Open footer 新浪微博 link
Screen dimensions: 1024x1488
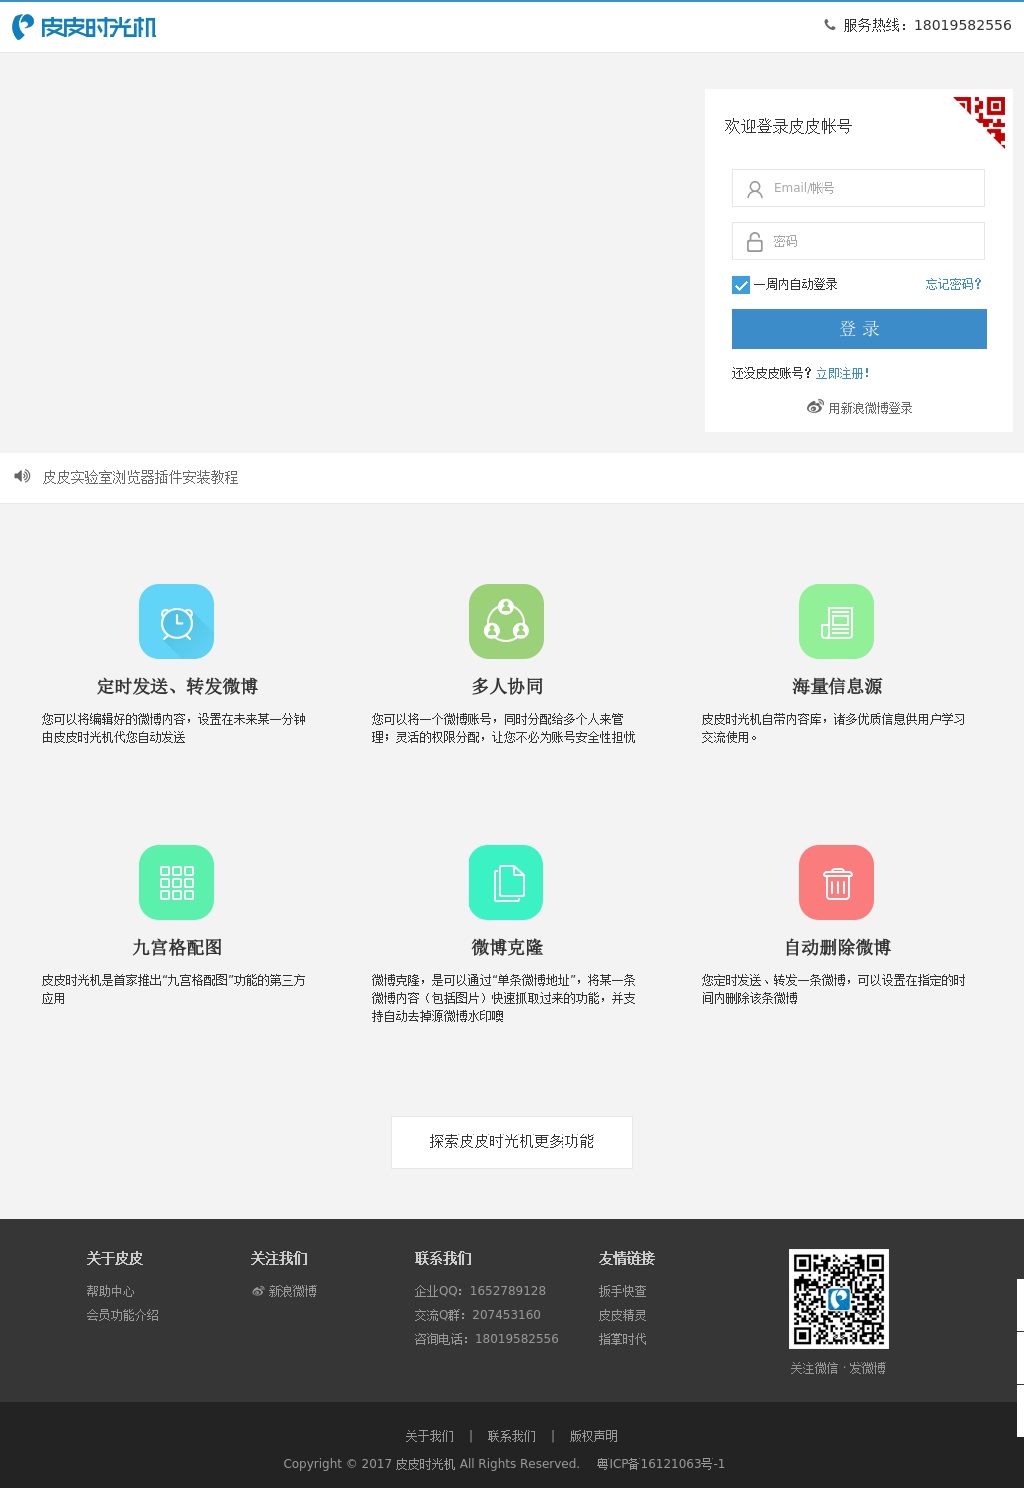pos(292,1291)
